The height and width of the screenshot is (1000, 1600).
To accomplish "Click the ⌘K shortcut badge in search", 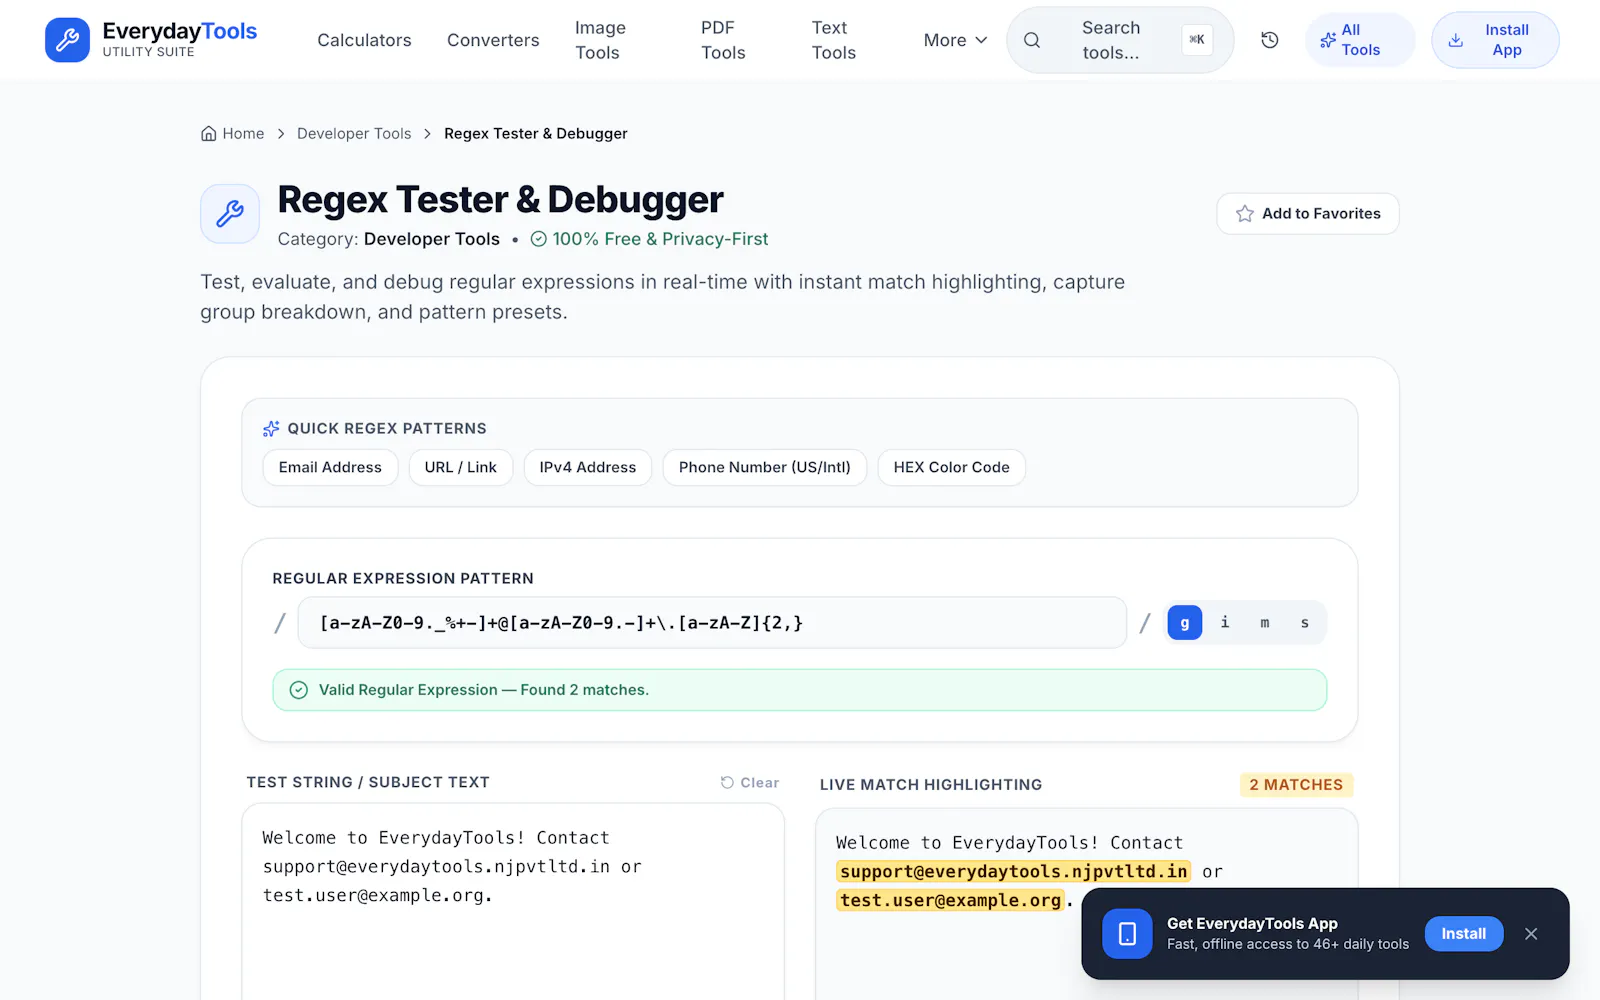I will 1197,40.
